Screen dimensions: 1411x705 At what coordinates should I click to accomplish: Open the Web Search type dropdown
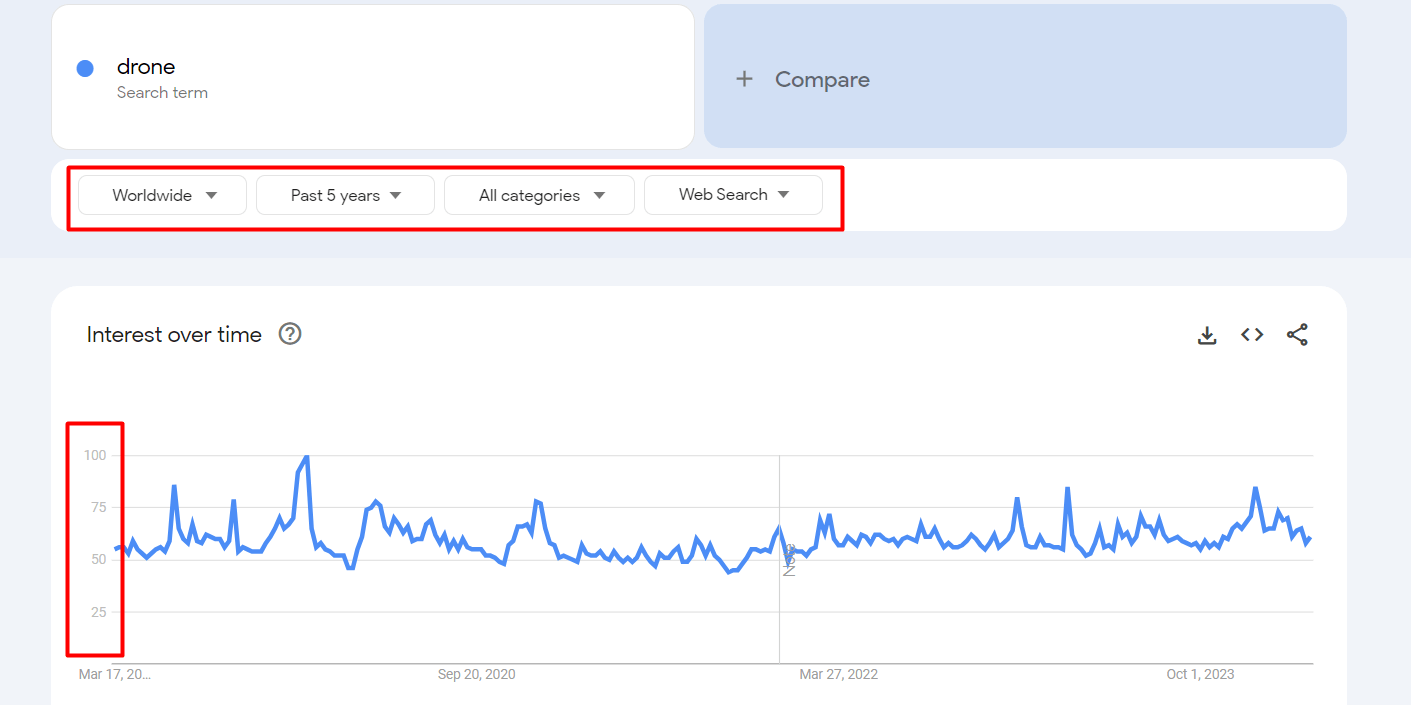(733, 194)
